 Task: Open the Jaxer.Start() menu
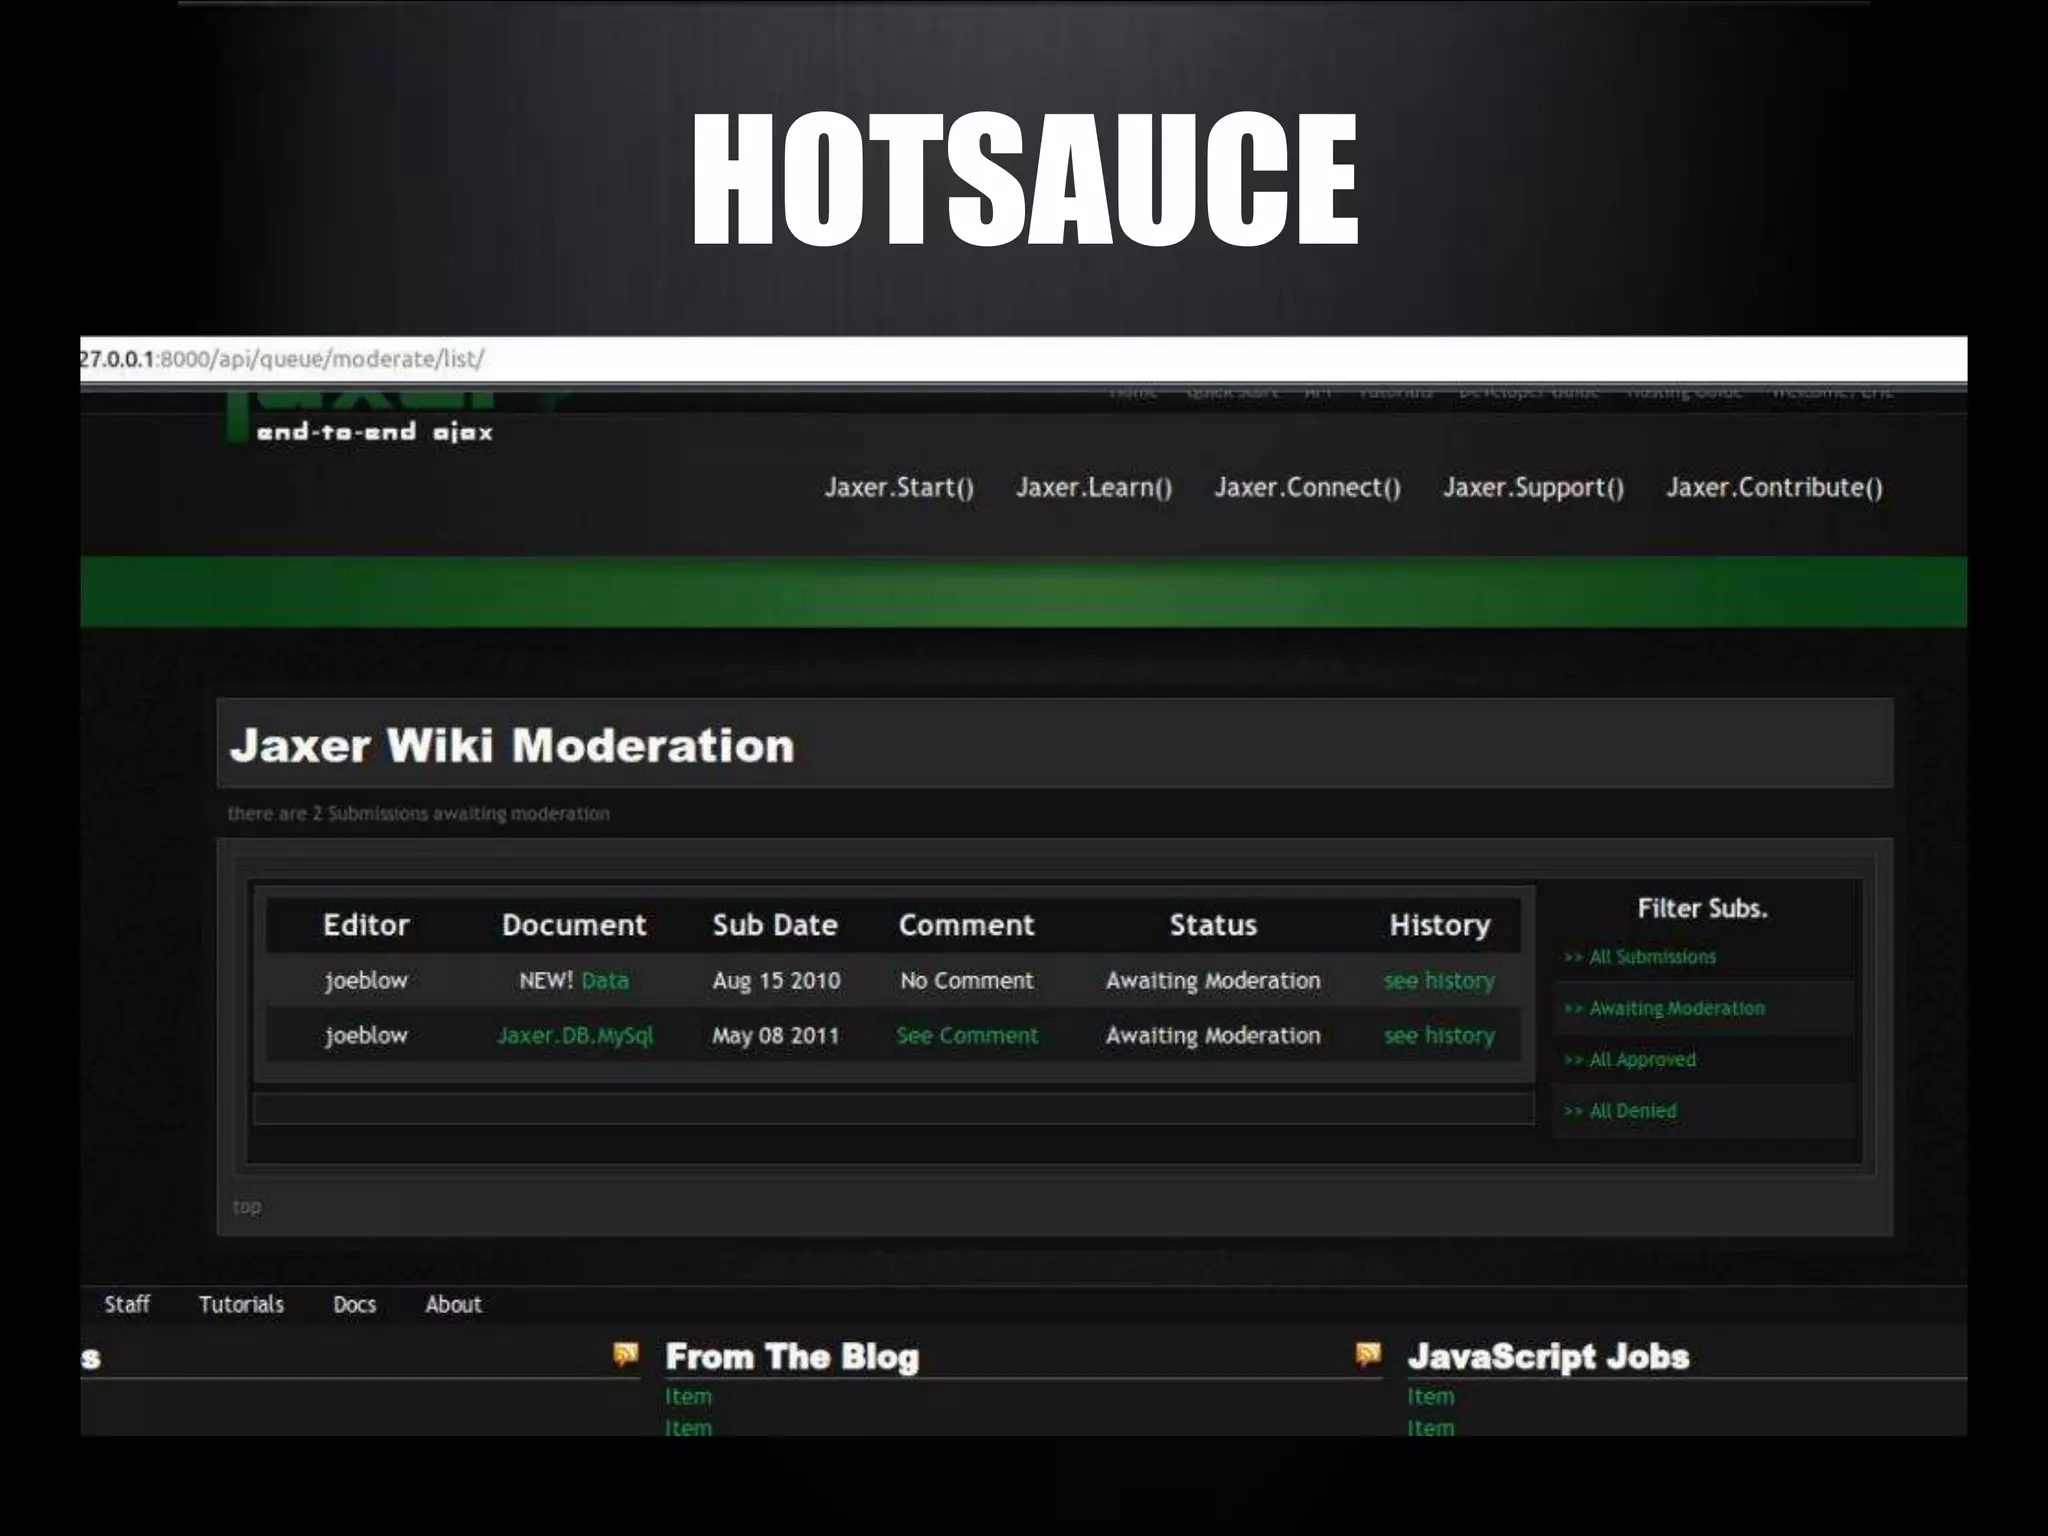pyautogui.click(x=899, y=487)
